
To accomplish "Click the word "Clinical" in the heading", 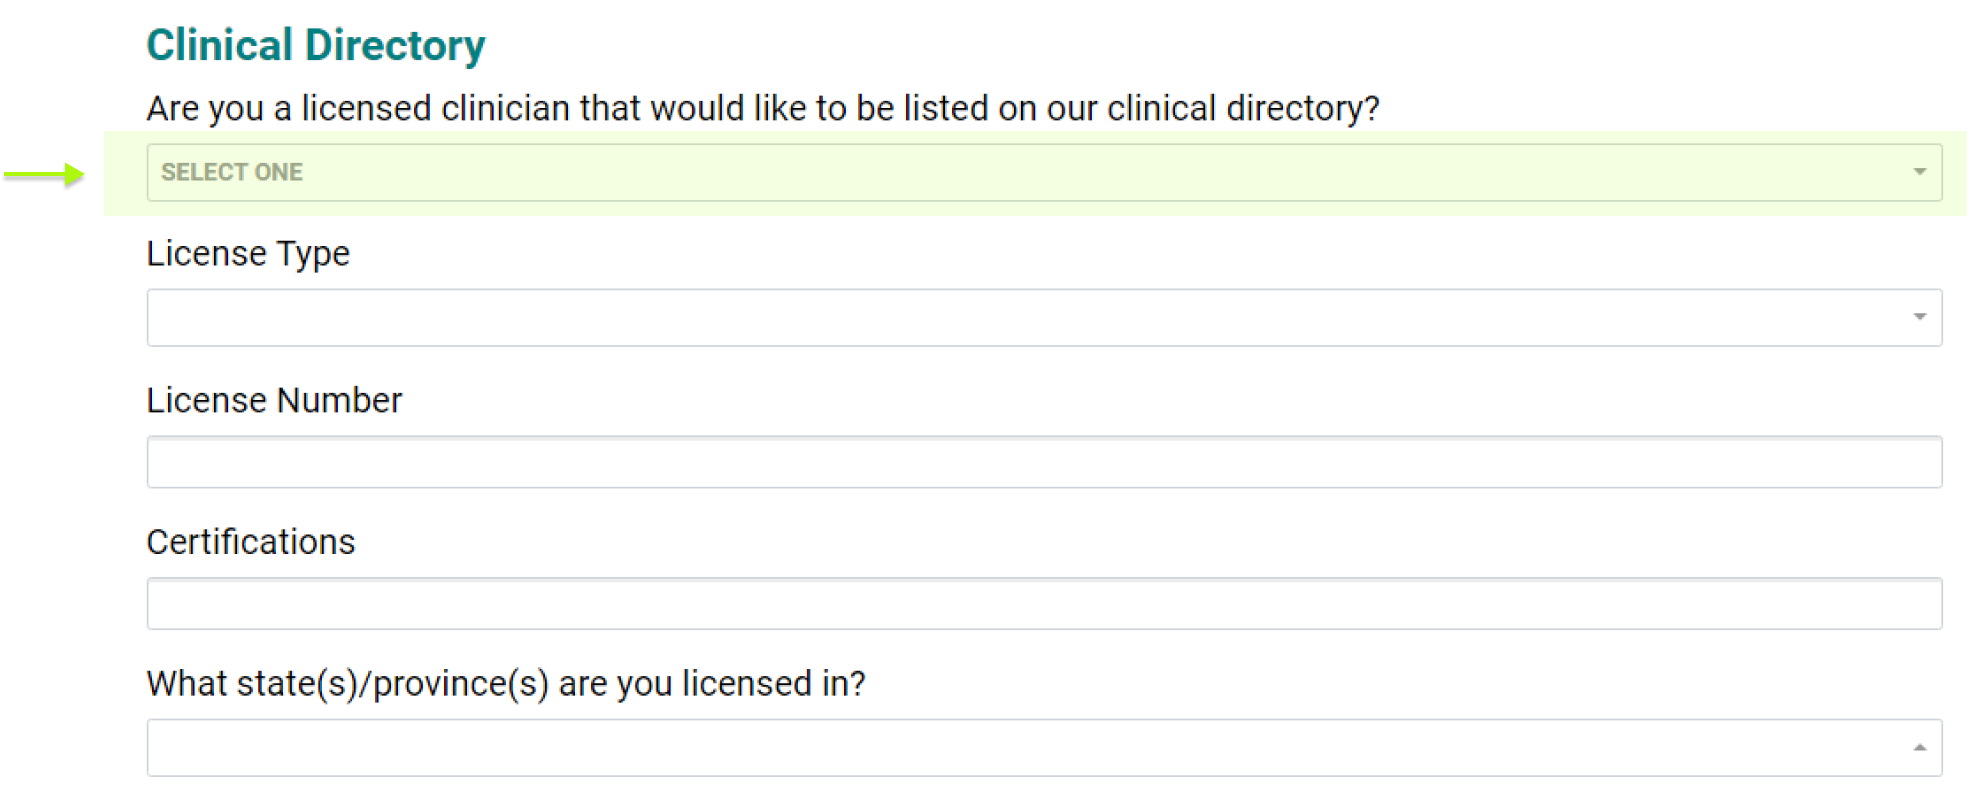I will click(219, 46).
